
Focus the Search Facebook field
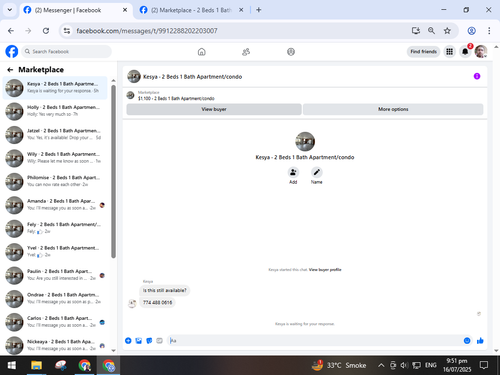66,52
